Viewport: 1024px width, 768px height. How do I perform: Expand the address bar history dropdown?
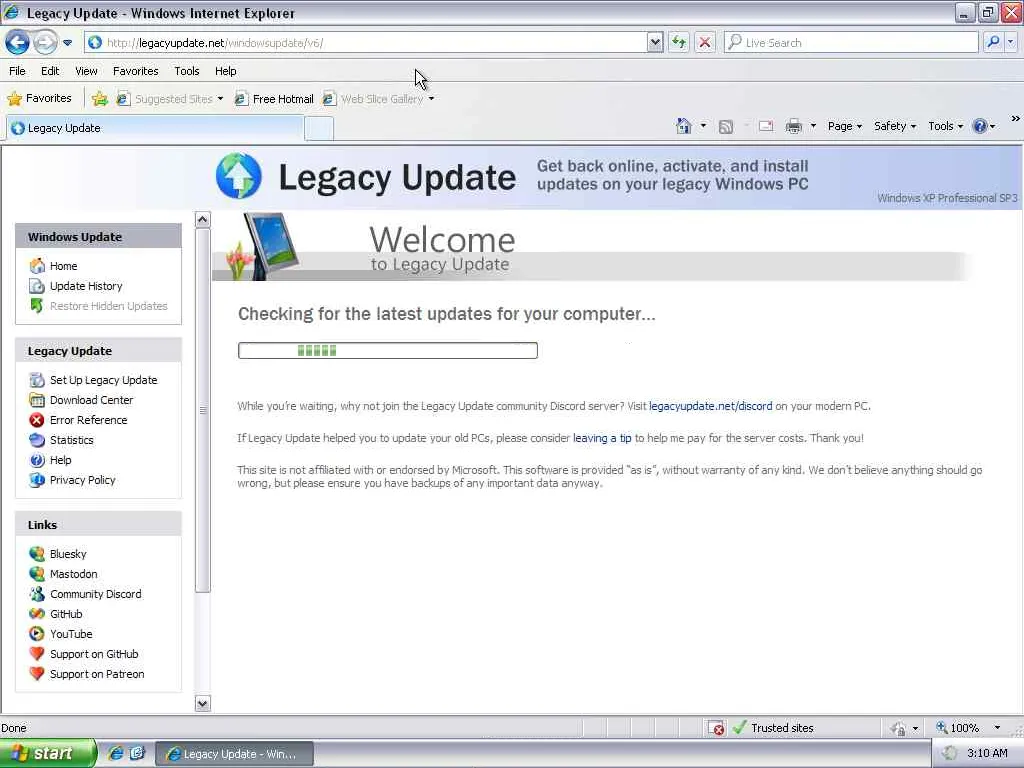click(655, 42)
